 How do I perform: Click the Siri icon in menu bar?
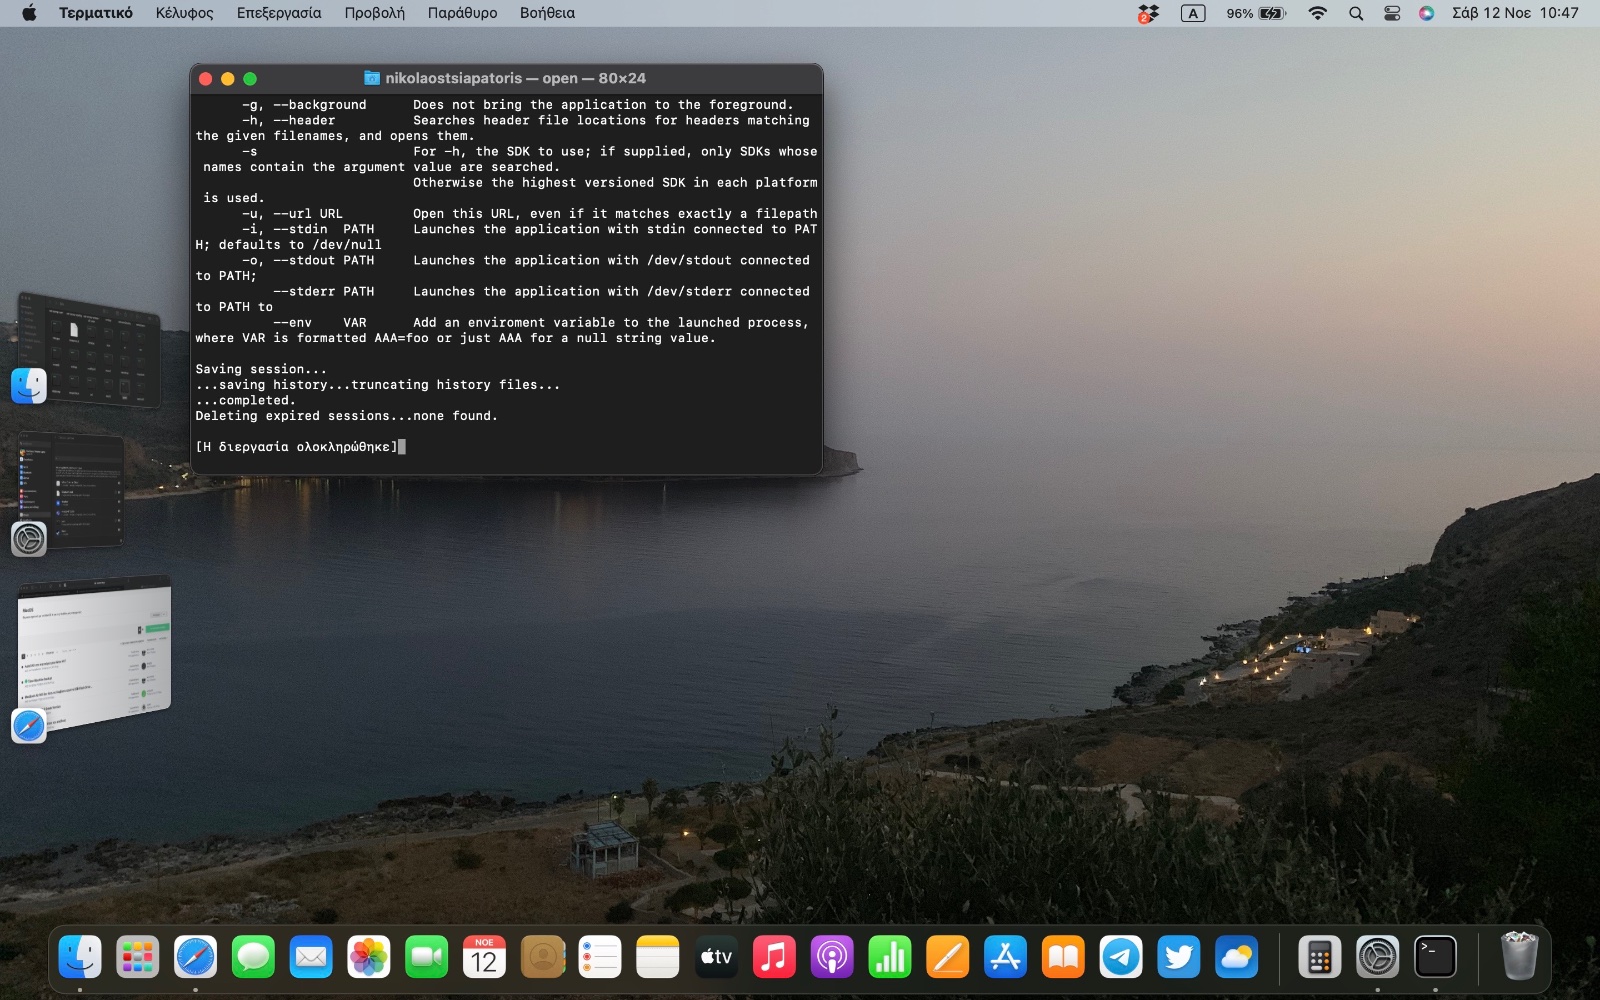coord(1427,13)
